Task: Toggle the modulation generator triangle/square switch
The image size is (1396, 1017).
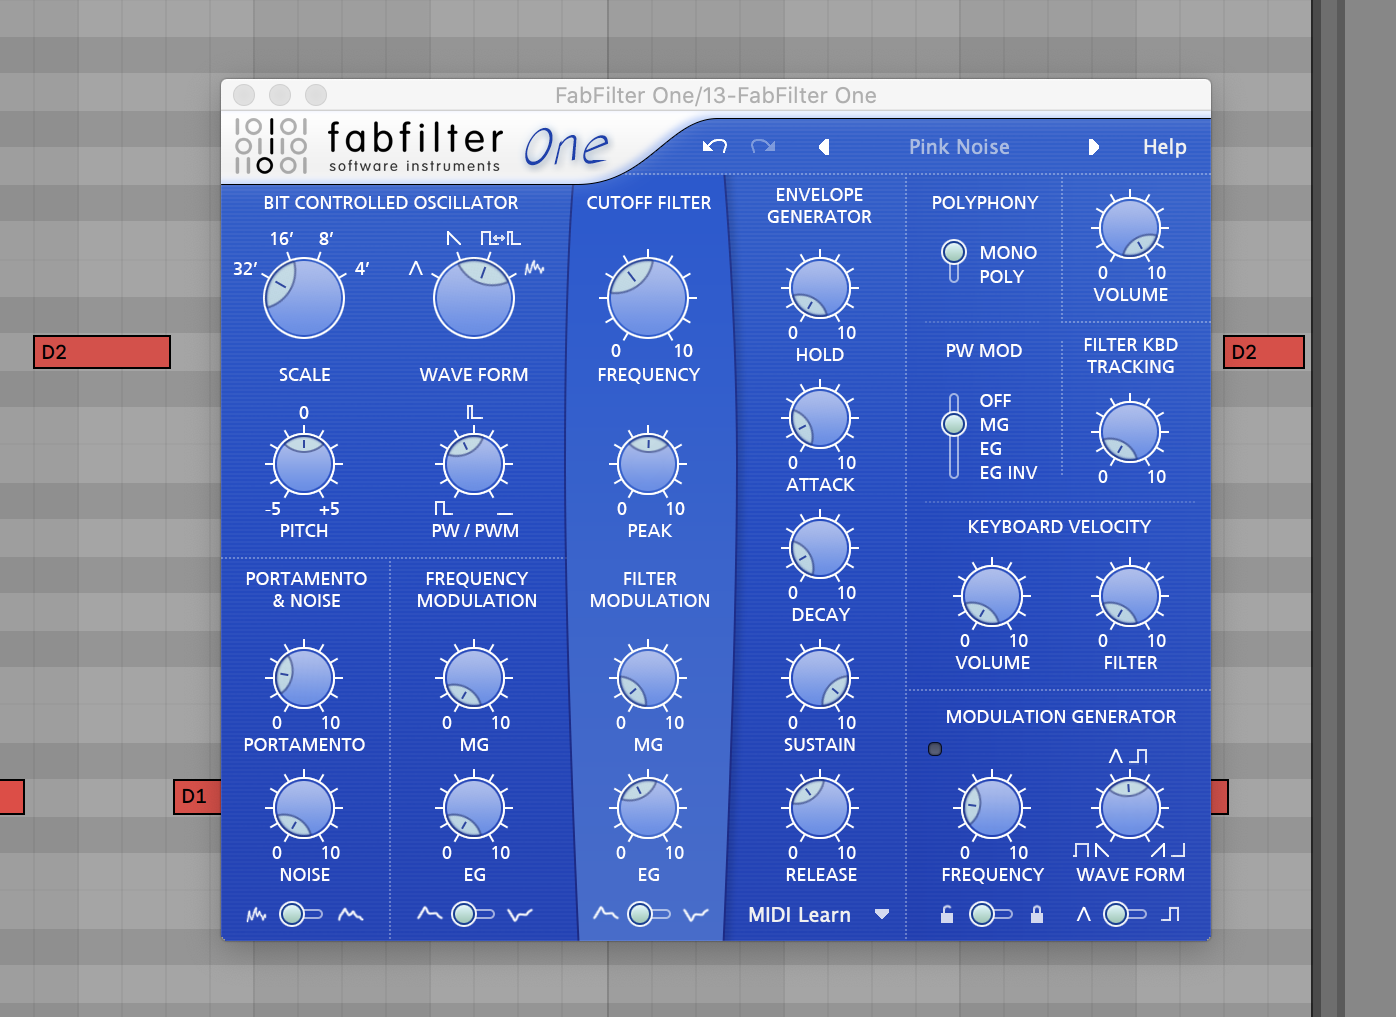Action: (1125, 914)
